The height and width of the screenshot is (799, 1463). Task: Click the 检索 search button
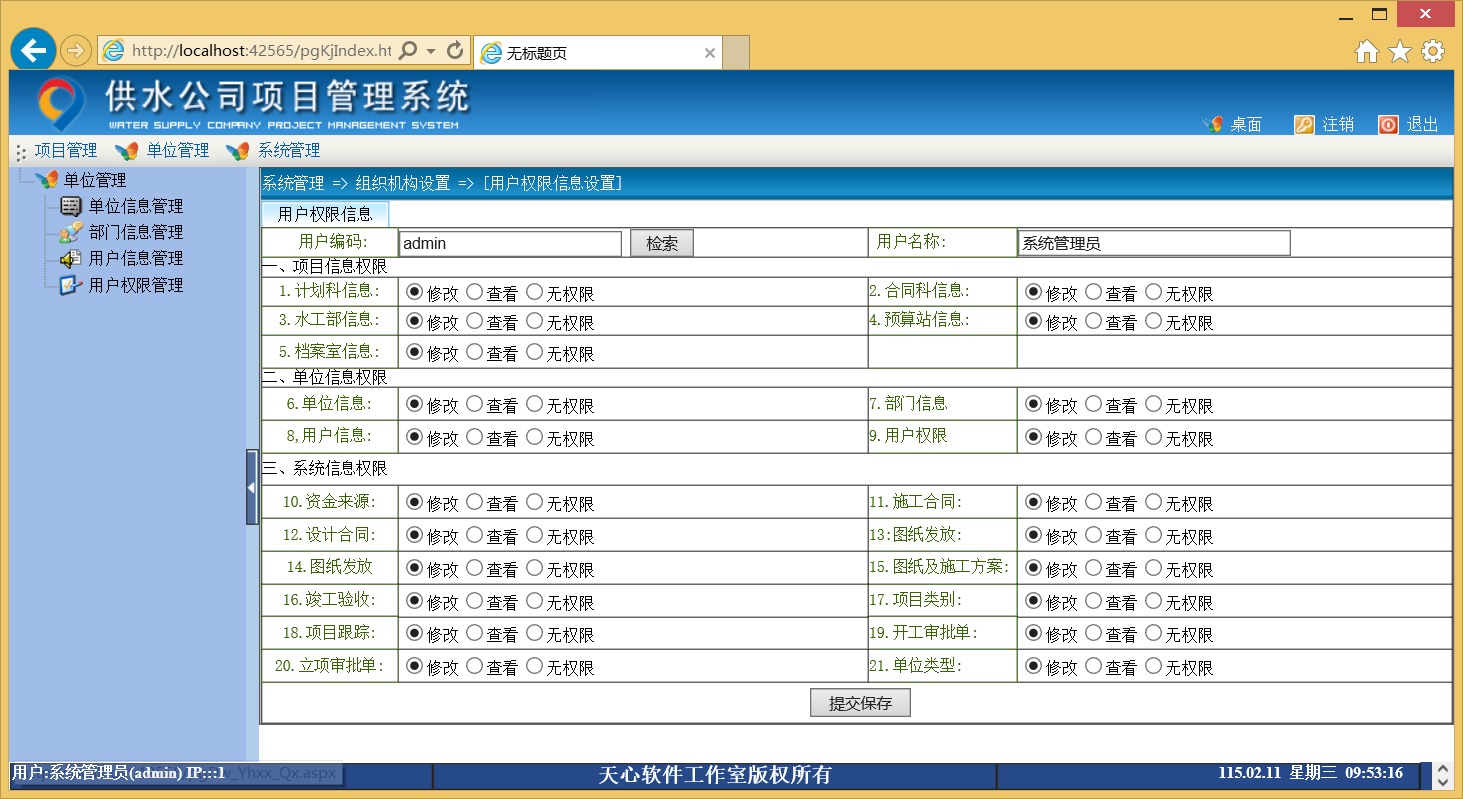click(x=662, y=243)
